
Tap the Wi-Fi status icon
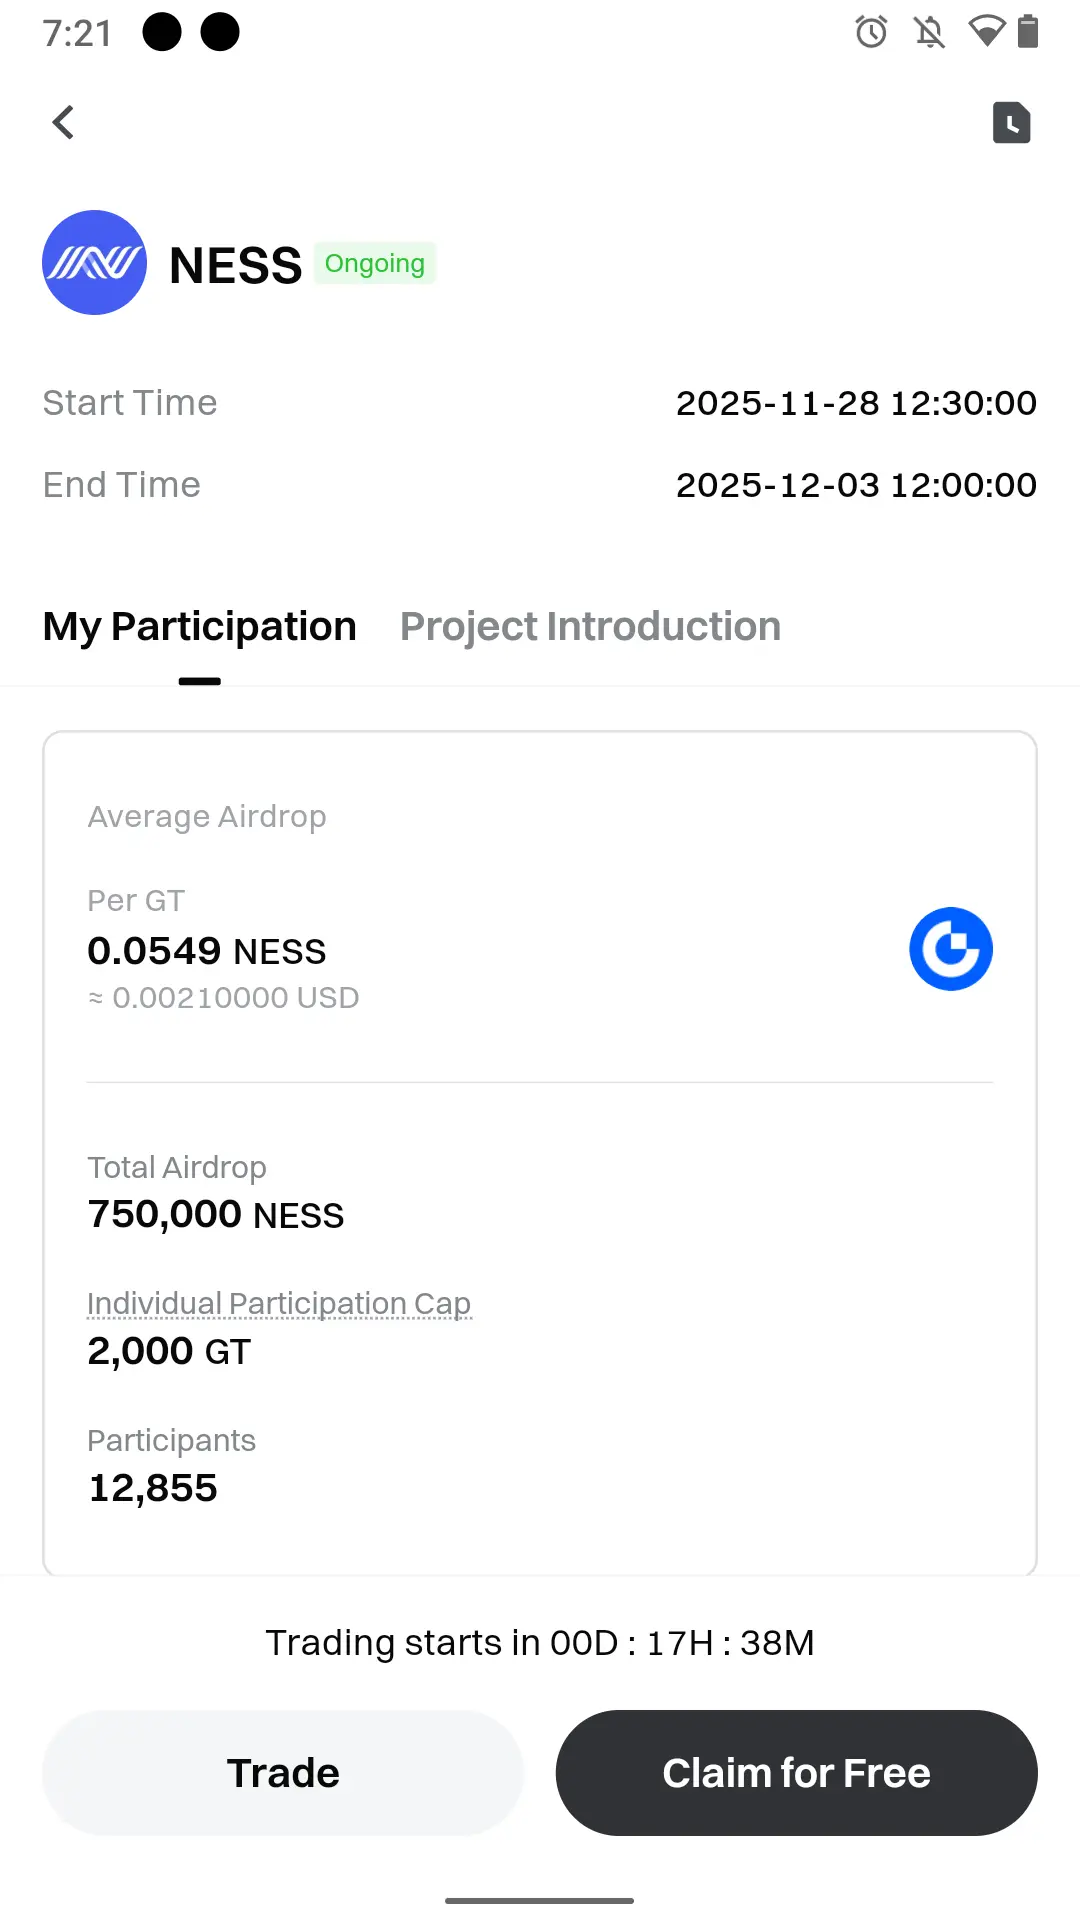pos(986,32)
